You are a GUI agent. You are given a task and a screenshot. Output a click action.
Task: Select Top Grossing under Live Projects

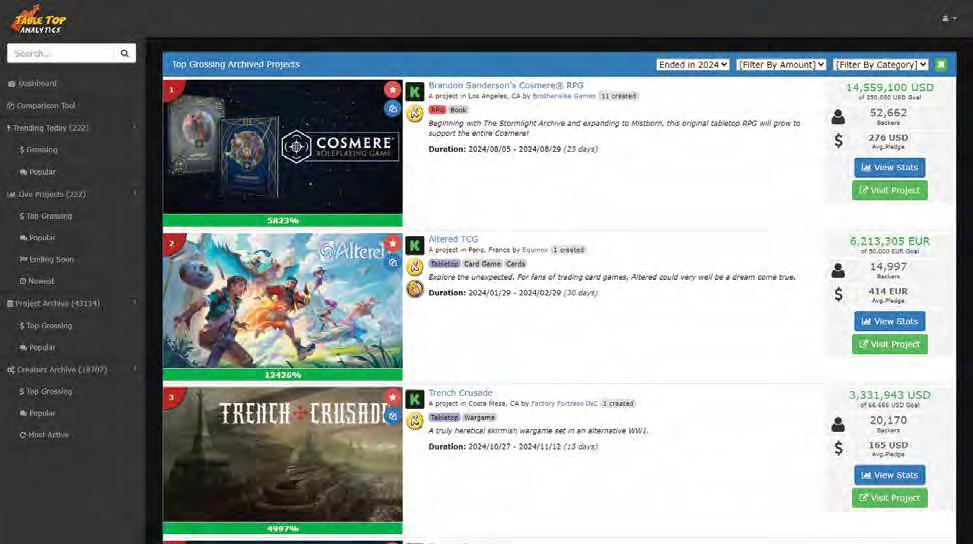(46, 216)
